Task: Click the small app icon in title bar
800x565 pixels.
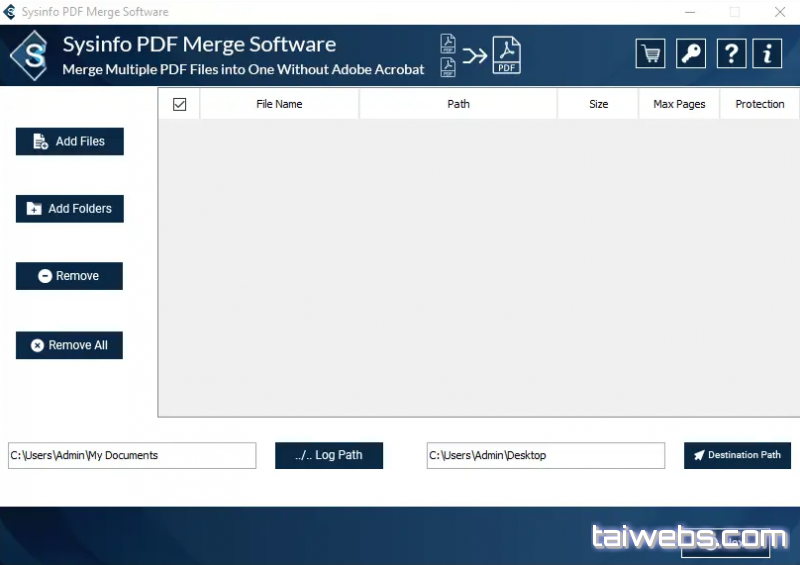Action: click(x=10, y=12)
